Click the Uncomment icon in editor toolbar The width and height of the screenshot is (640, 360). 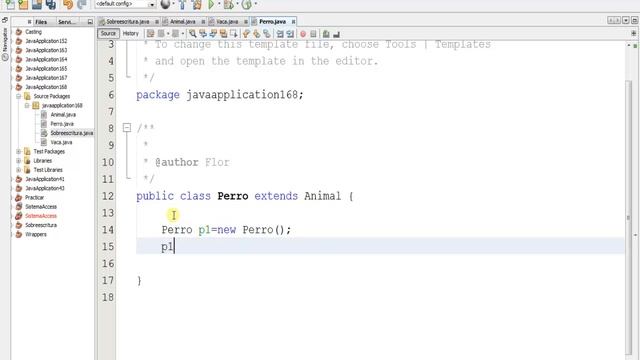336,34
